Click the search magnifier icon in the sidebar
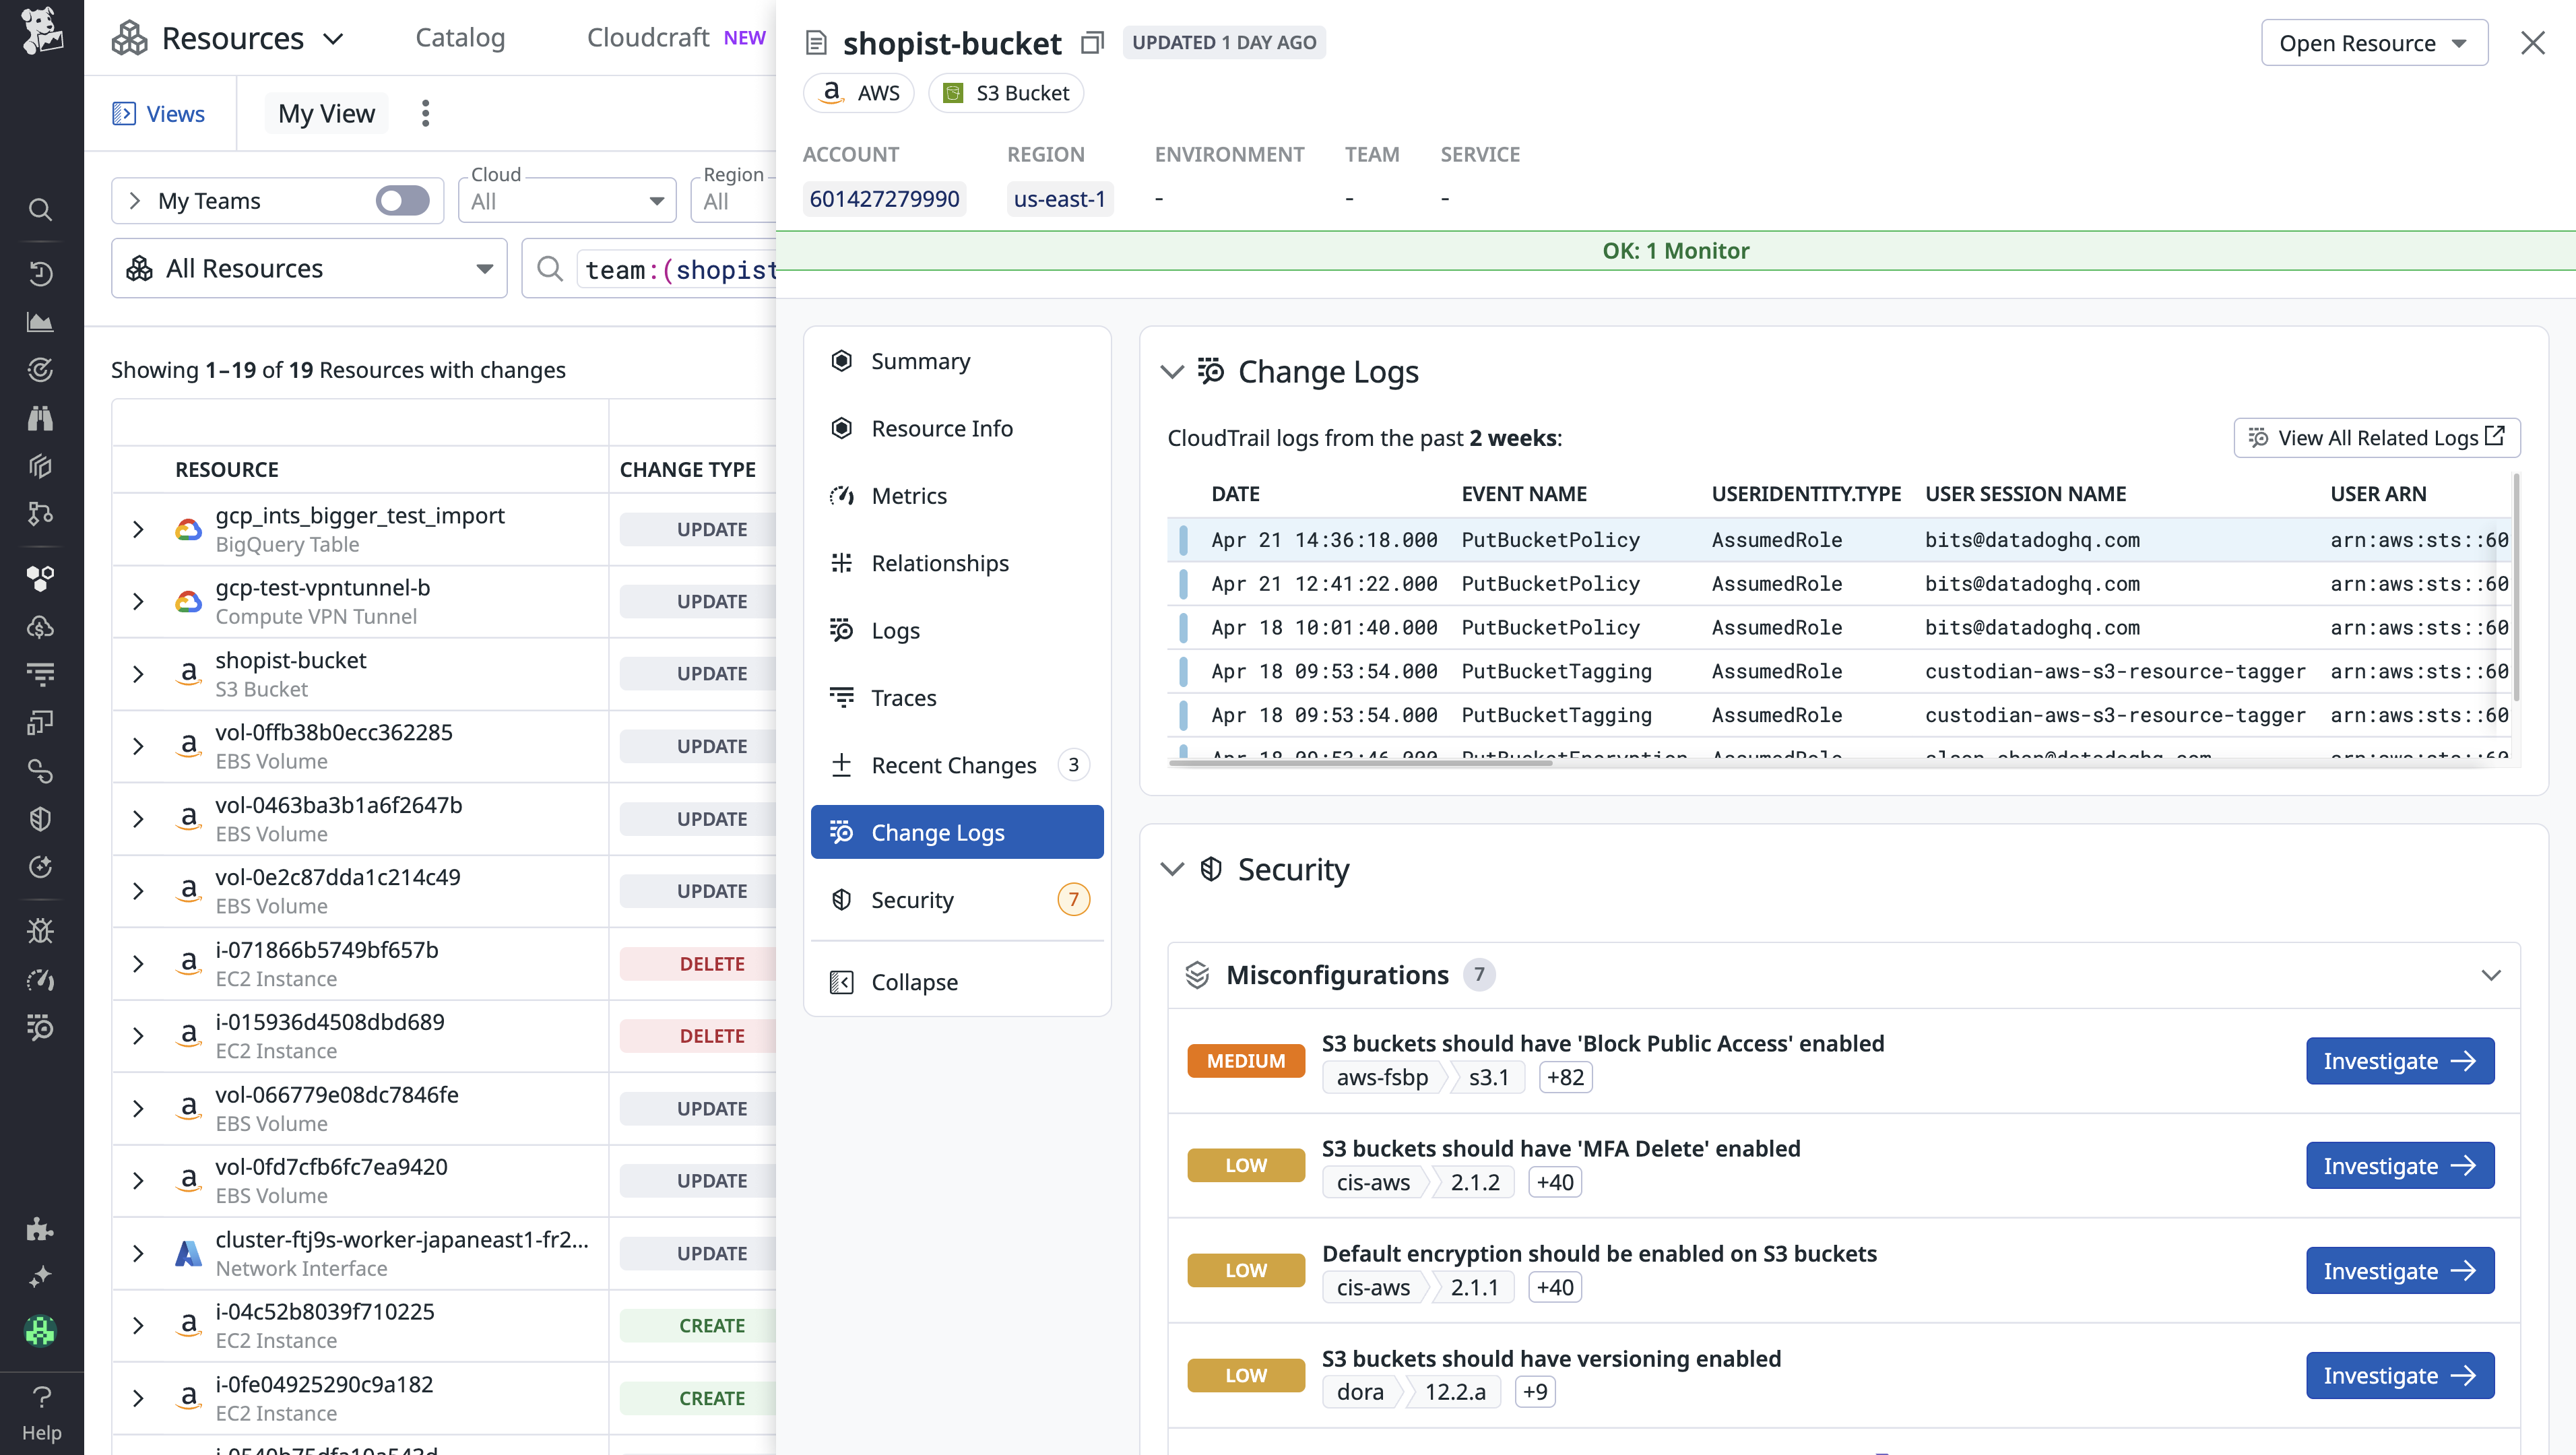2576x1455 pixels. [40, 209]
